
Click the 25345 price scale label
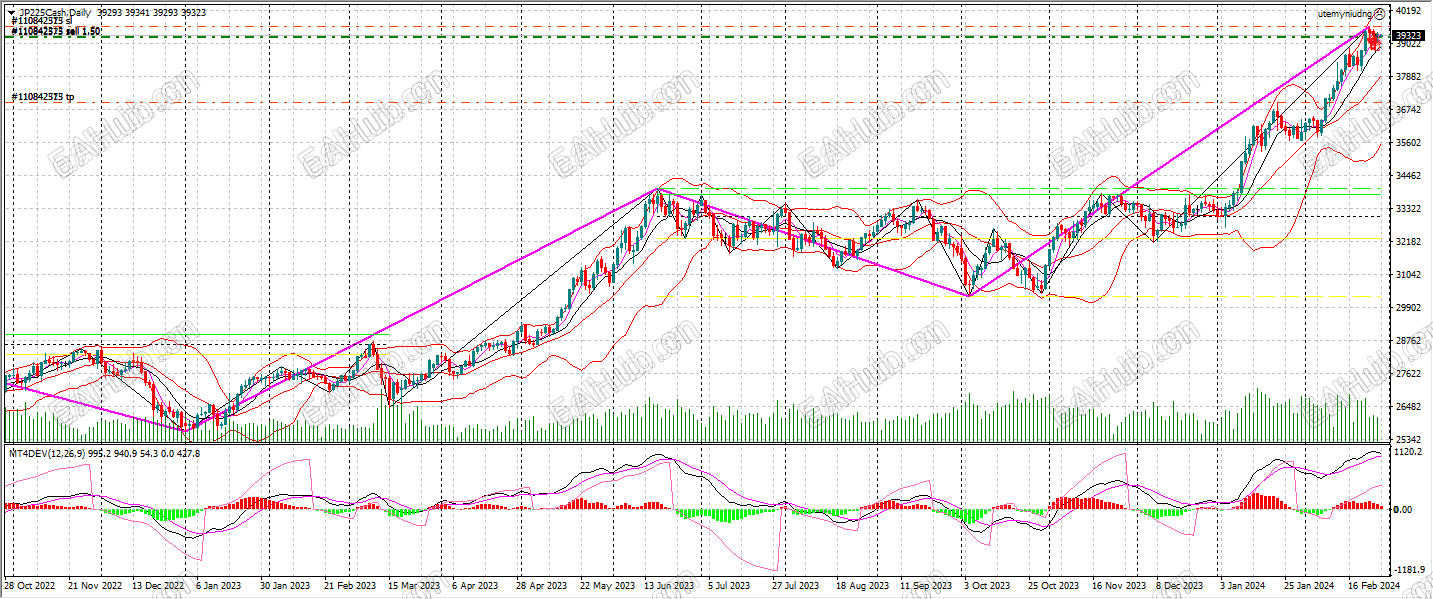tap(1408, 440)
